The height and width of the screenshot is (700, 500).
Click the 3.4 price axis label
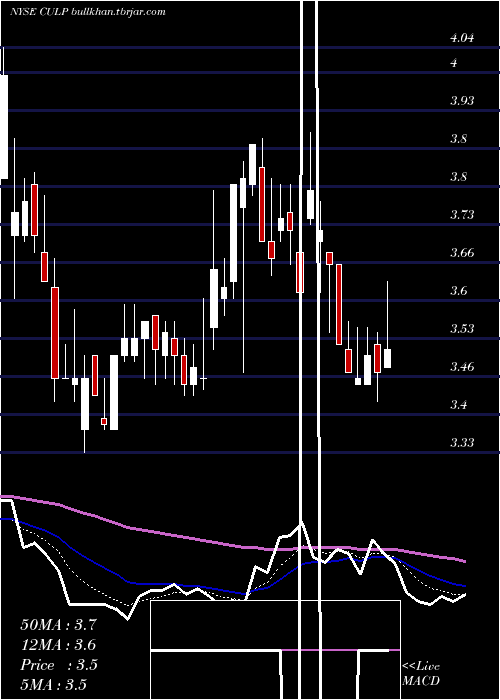459,405
